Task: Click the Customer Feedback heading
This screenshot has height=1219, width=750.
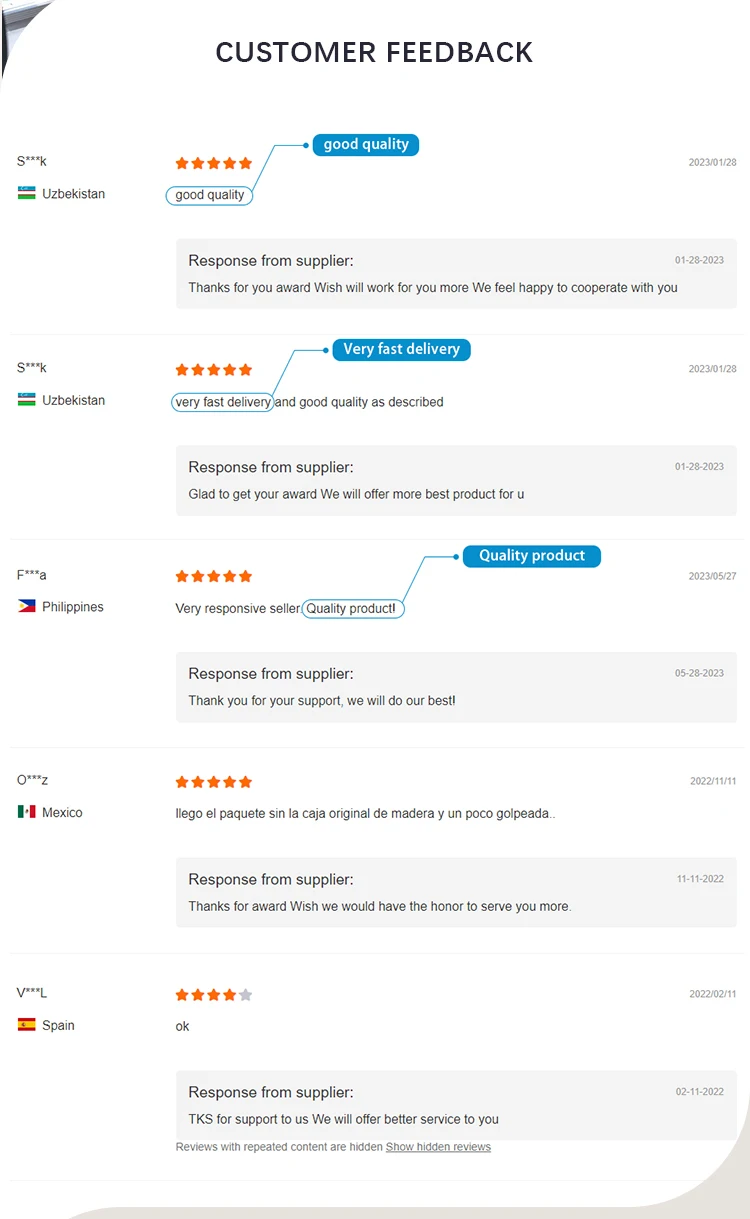Action: pos(375,52)
